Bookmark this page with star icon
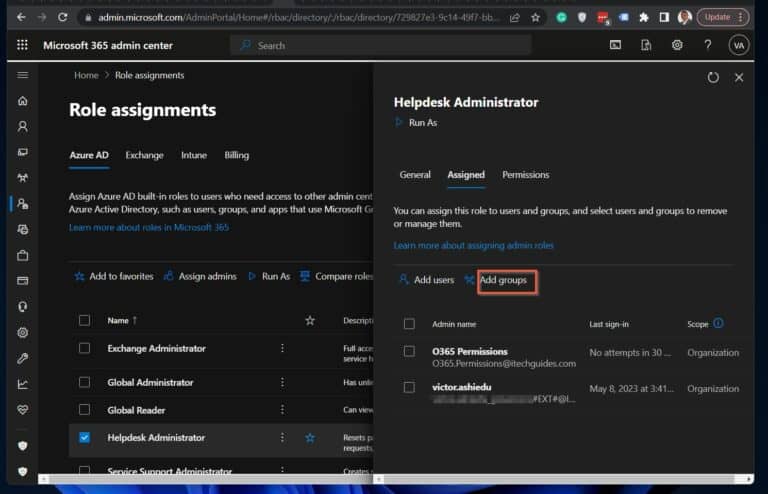The width and height of the screenshot is (768, 494). pos(535,18)
